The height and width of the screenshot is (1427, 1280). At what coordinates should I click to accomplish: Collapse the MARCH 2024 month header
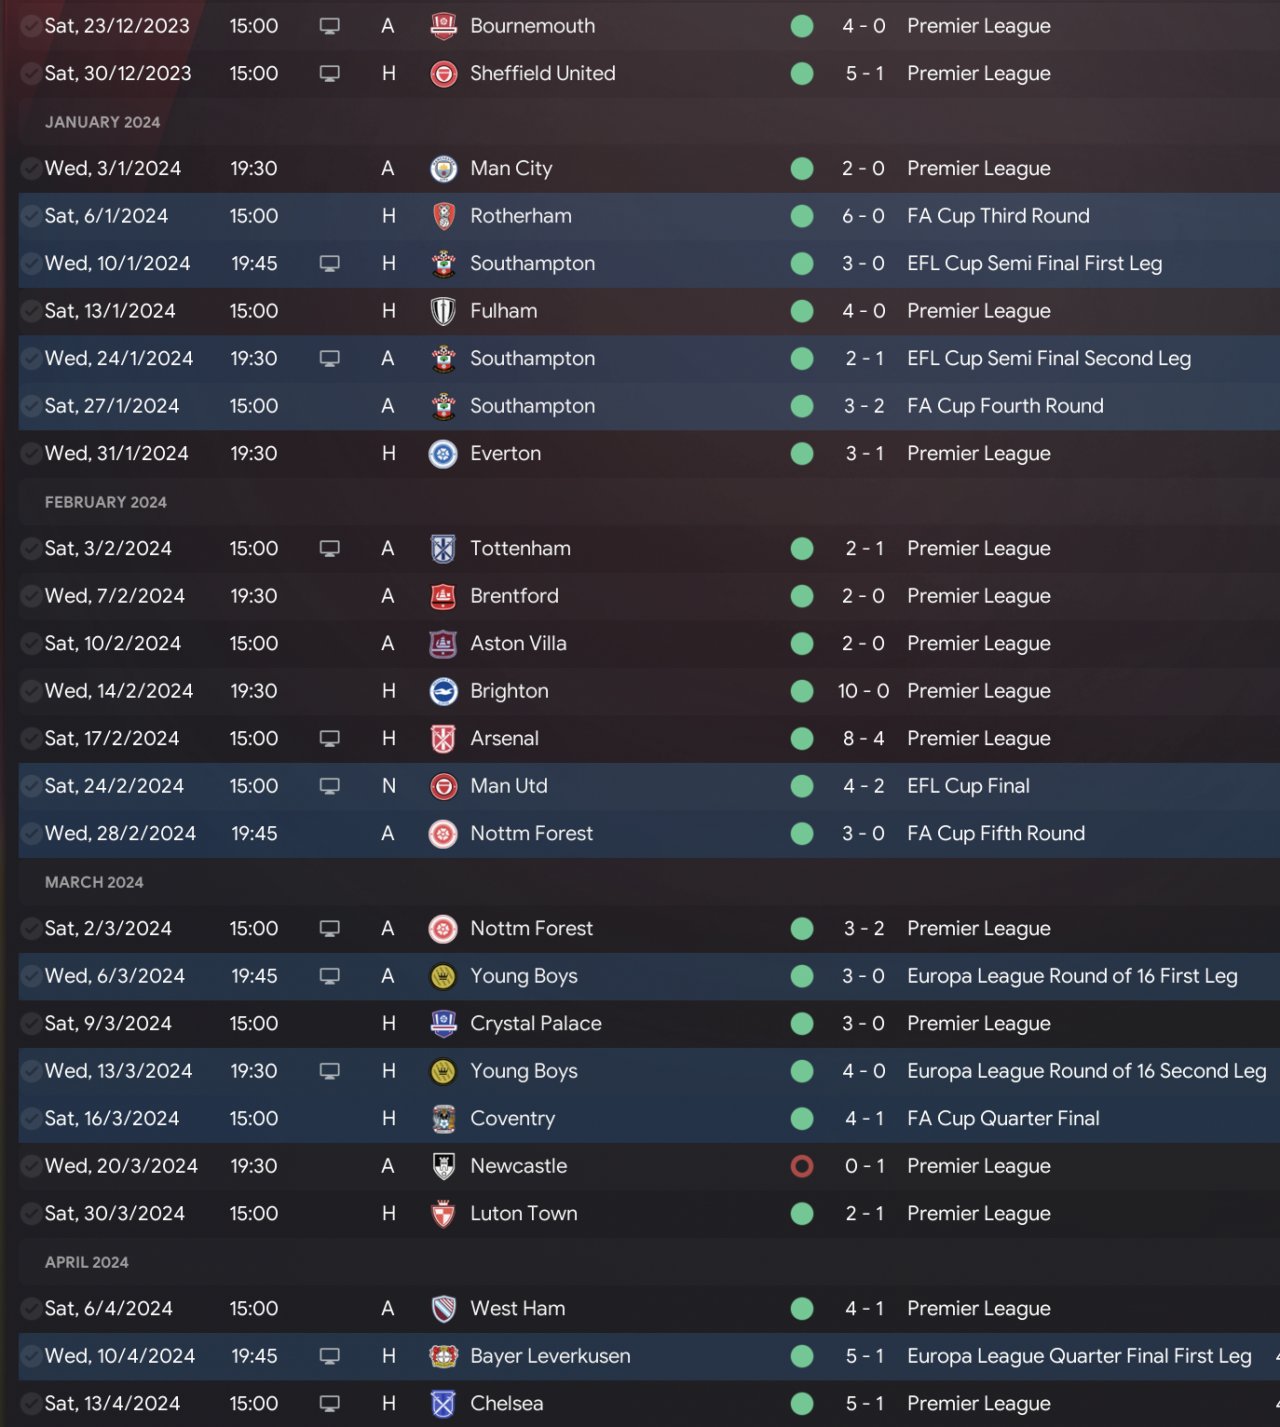94,882
